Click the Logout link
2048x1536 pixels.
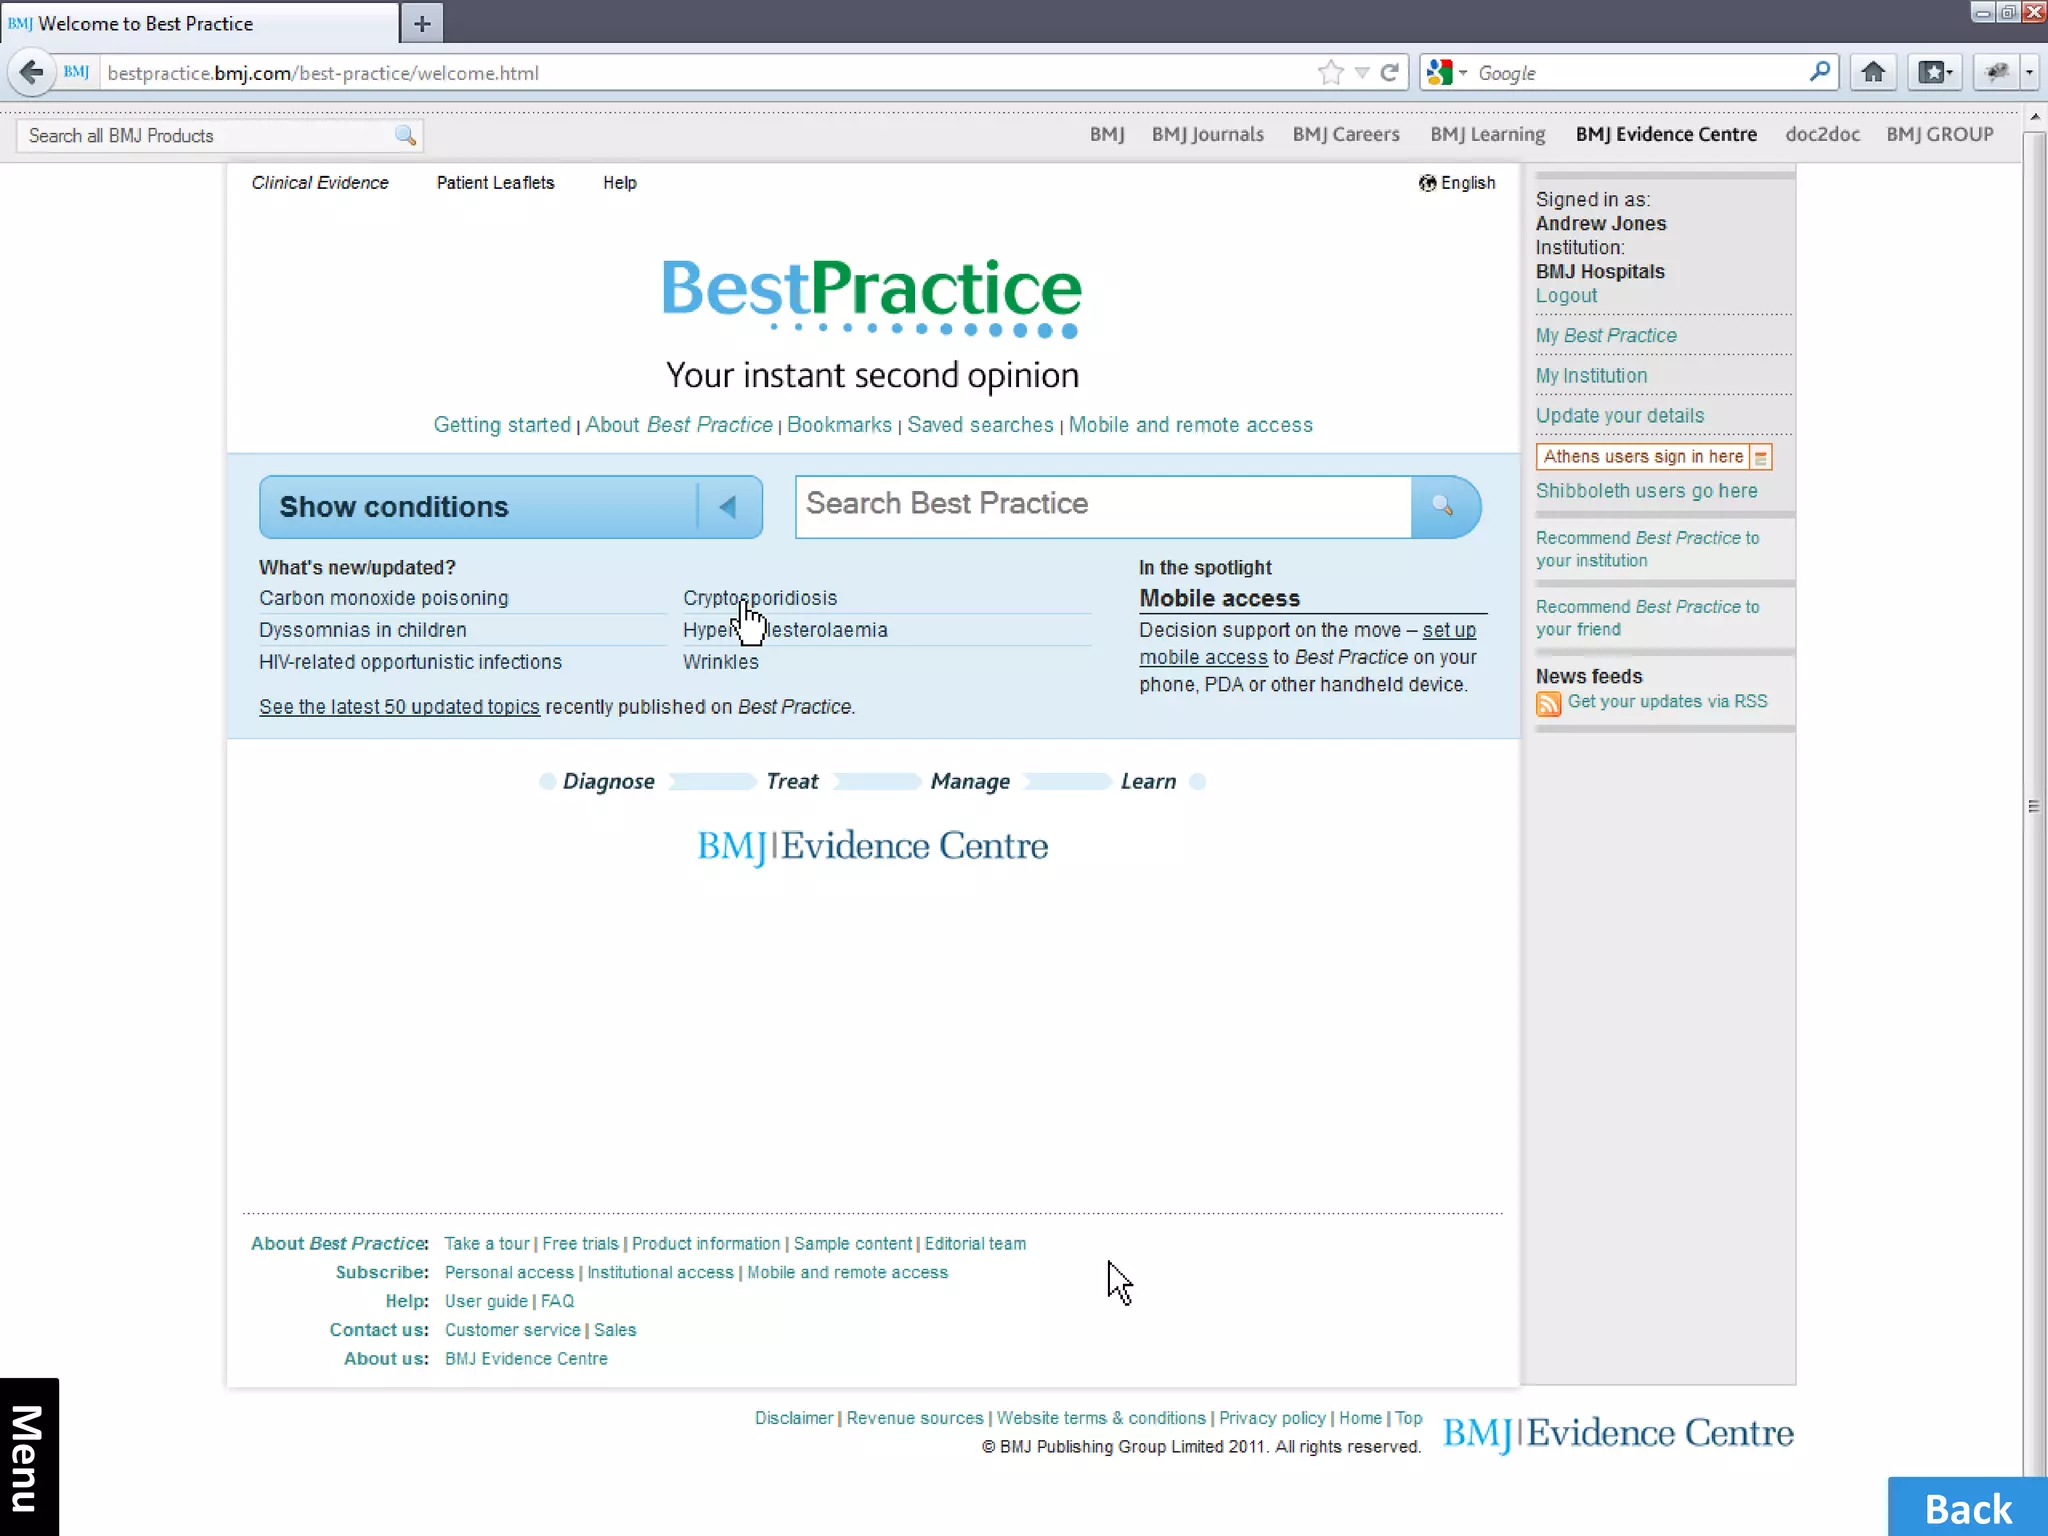click(1566, 296)
